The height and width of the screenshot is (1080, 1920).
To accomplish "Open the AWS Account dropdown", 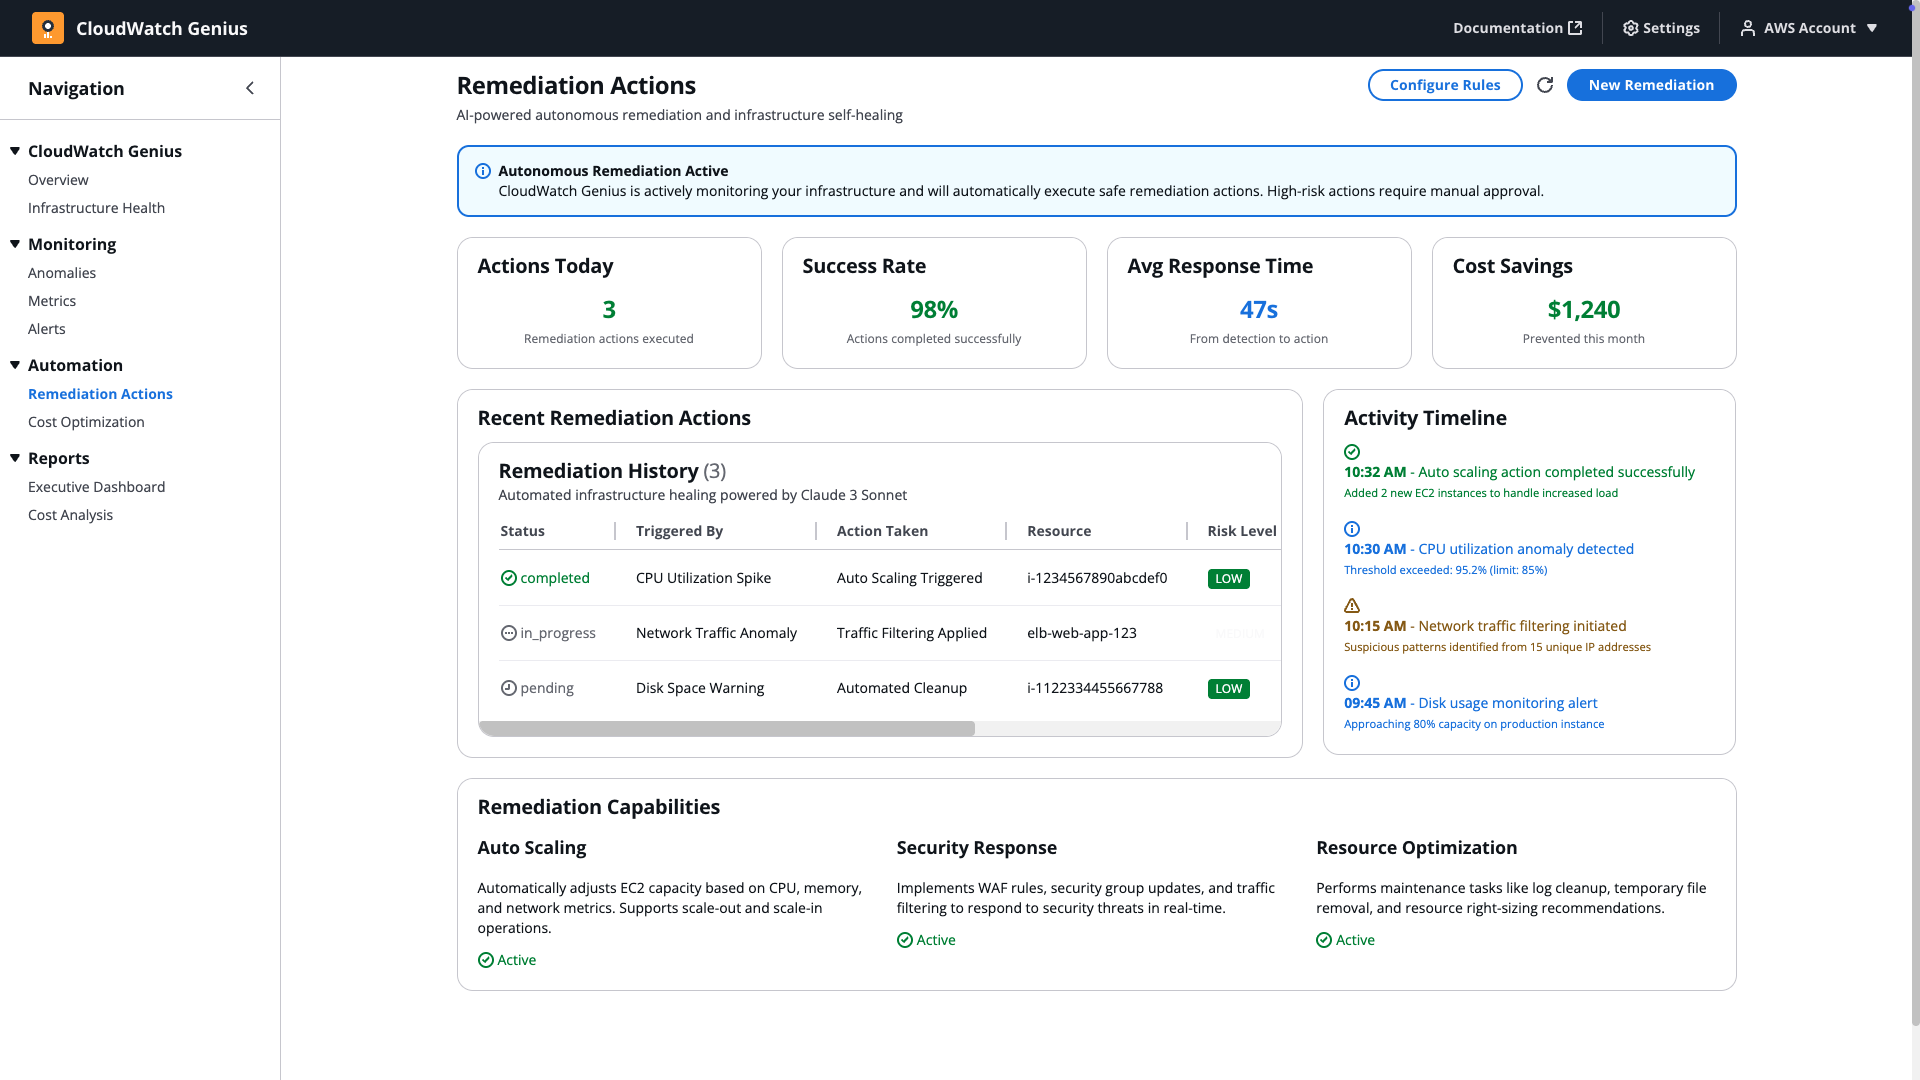I will click(1809, 28).
